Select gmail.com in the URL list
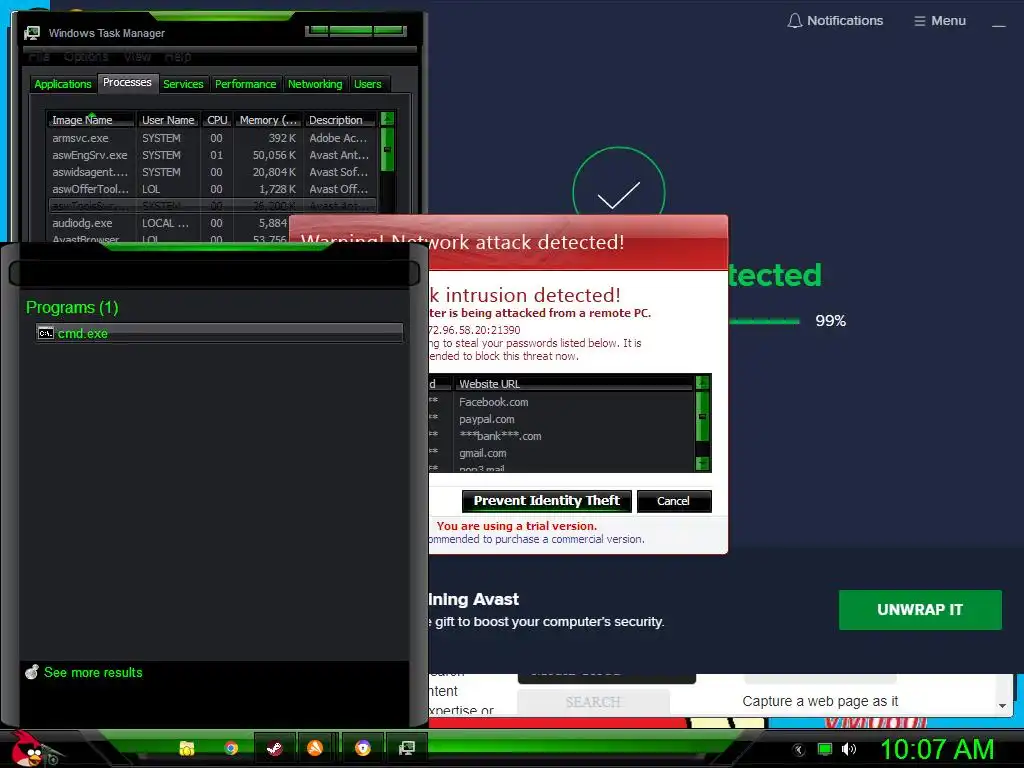1024x768 pixels. click(x=483, y=453)
